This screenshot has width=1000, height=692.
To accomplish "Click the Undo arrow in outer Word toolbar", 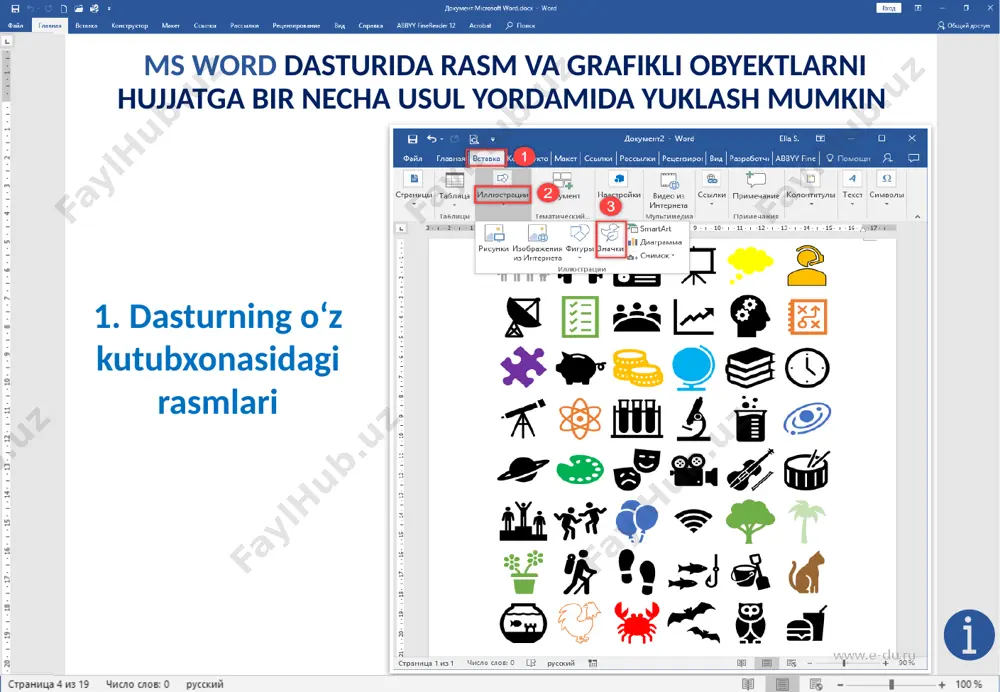I will point(31,9).
